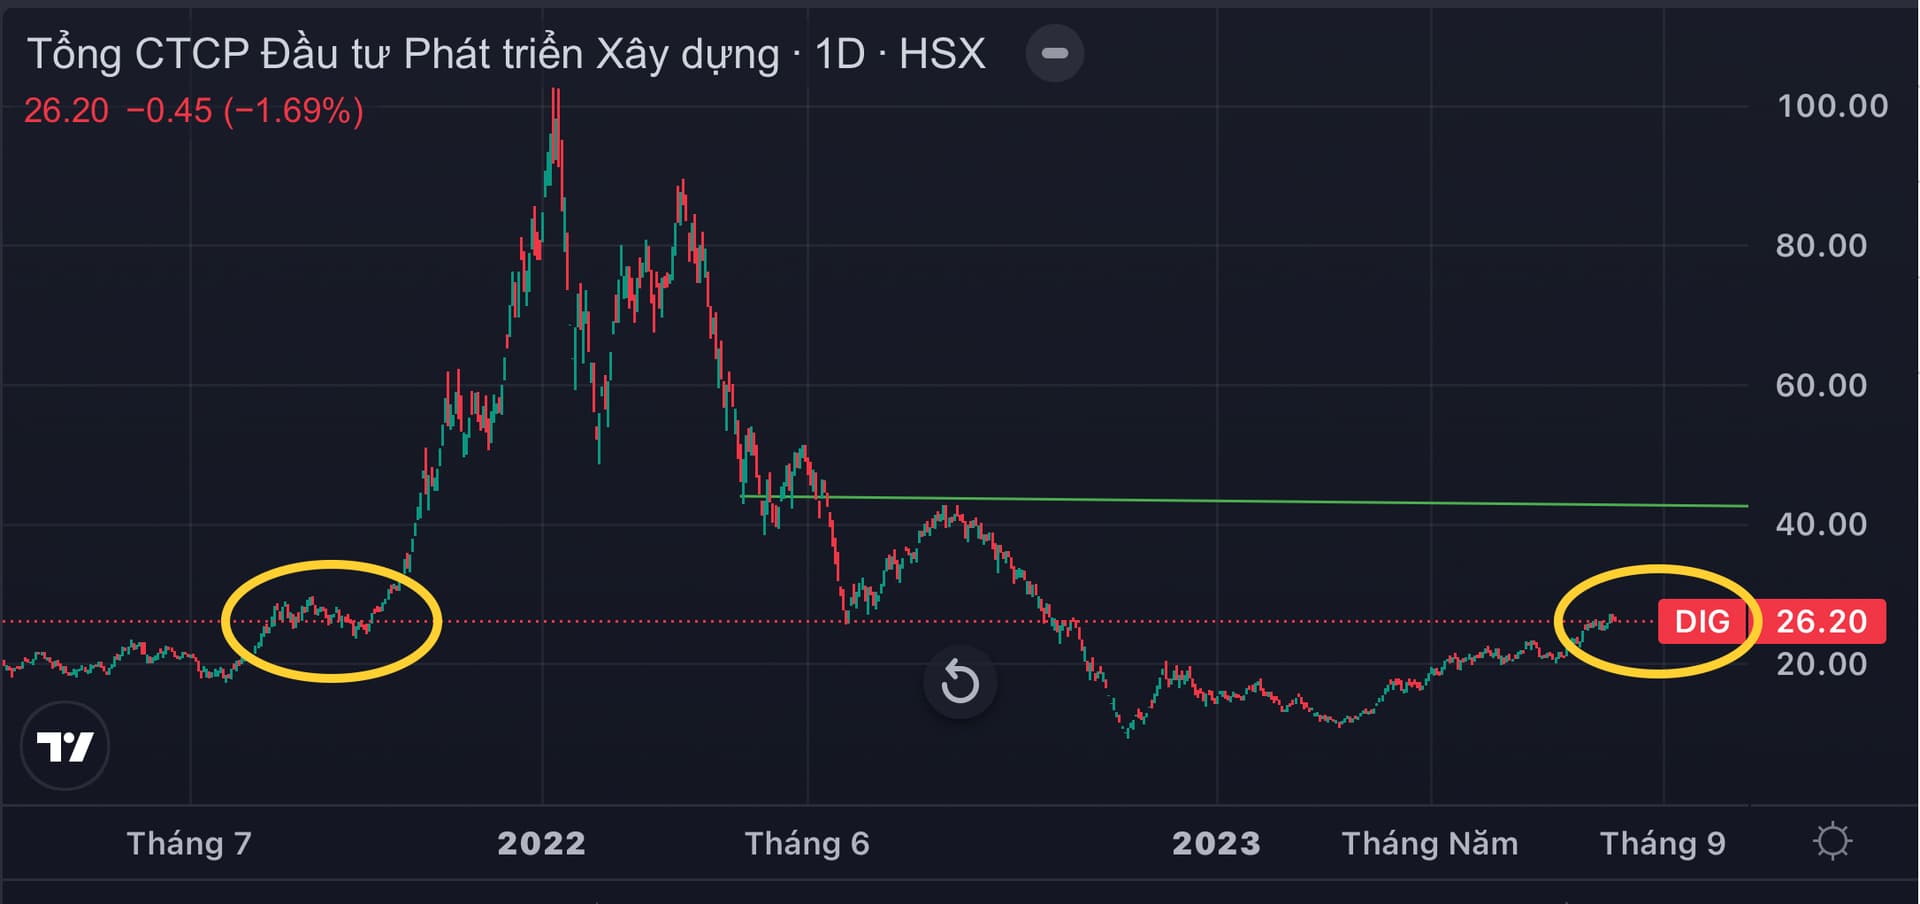Open chart settings gear icon
1920x904 pixels.
pos(1832,841)
